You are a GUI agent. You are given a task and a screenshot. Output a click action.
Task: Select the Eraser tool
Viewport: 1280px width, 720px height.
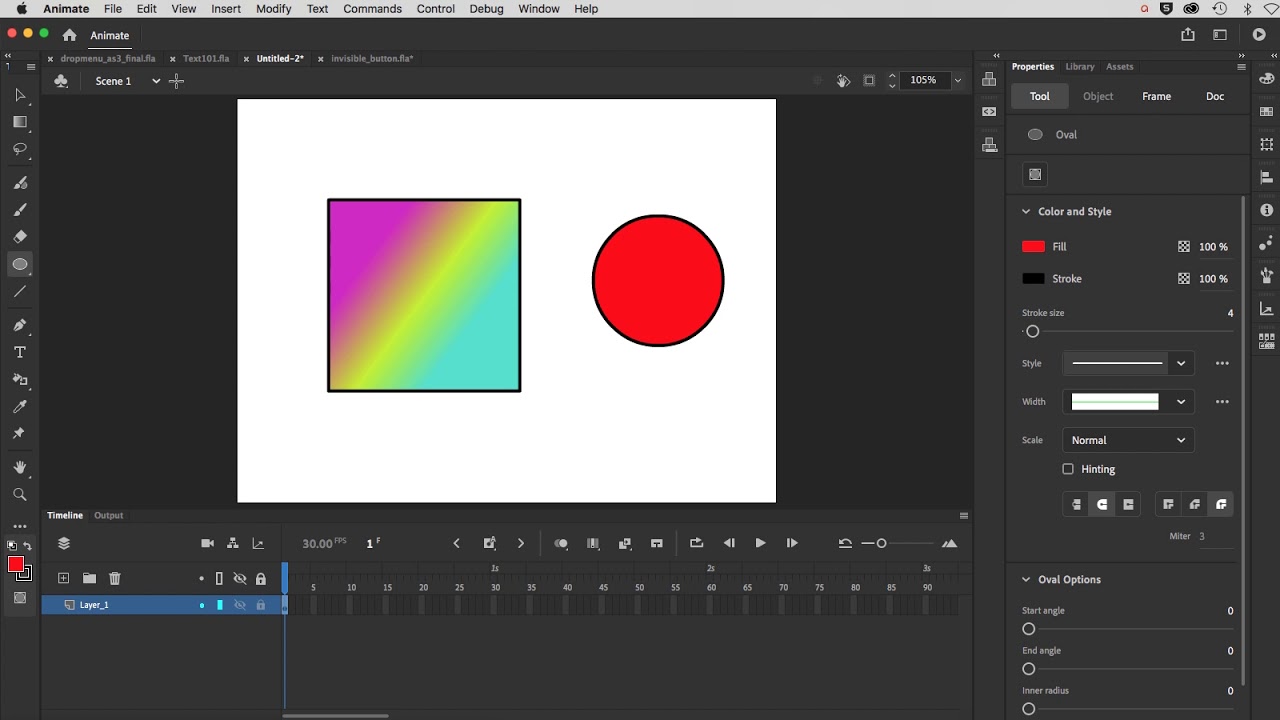20,237
